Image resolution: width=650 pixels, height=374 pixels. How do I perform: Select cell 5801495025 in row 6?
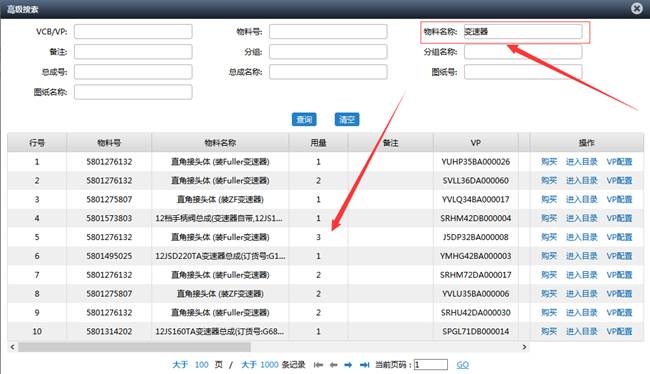pos(109,256)
